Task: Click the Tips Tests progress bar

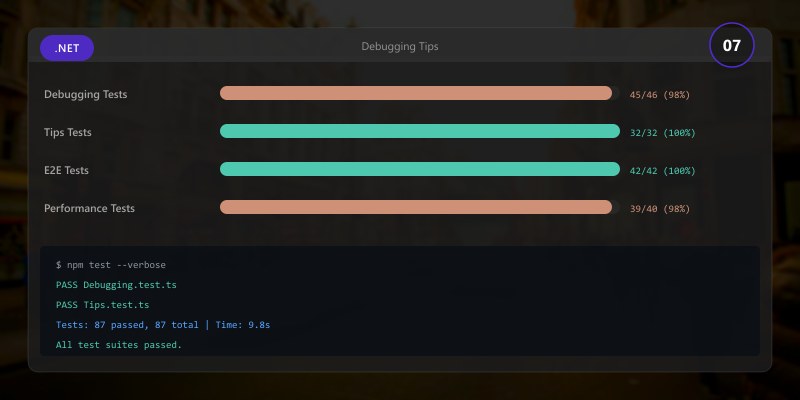Action: 420,131
